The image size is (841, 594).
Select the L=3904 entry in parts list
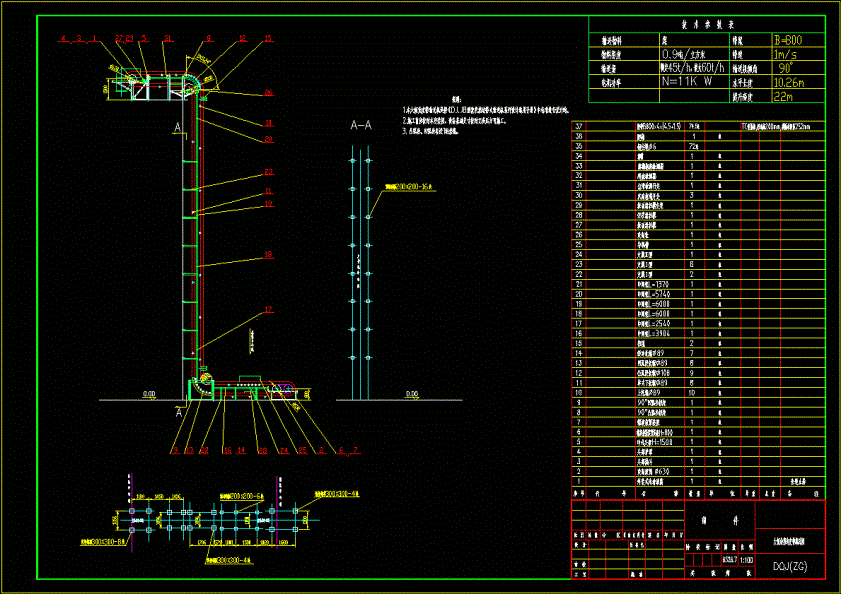coord(653,333)
